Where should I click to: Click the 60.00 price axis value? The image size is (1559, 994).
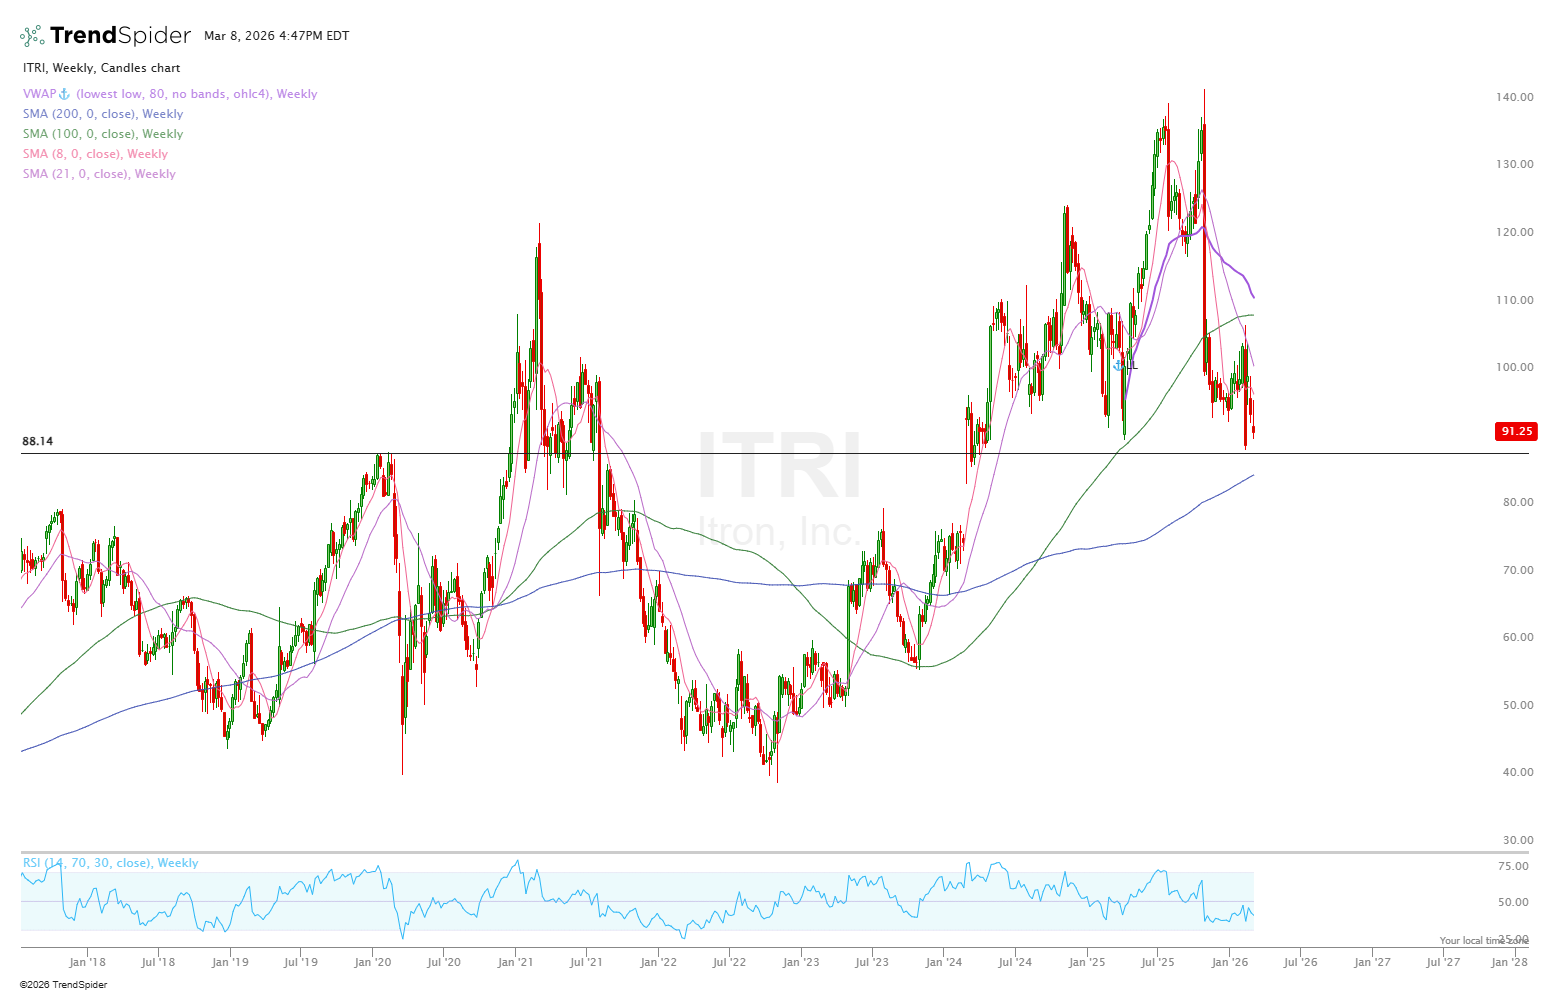point(1518,637)
